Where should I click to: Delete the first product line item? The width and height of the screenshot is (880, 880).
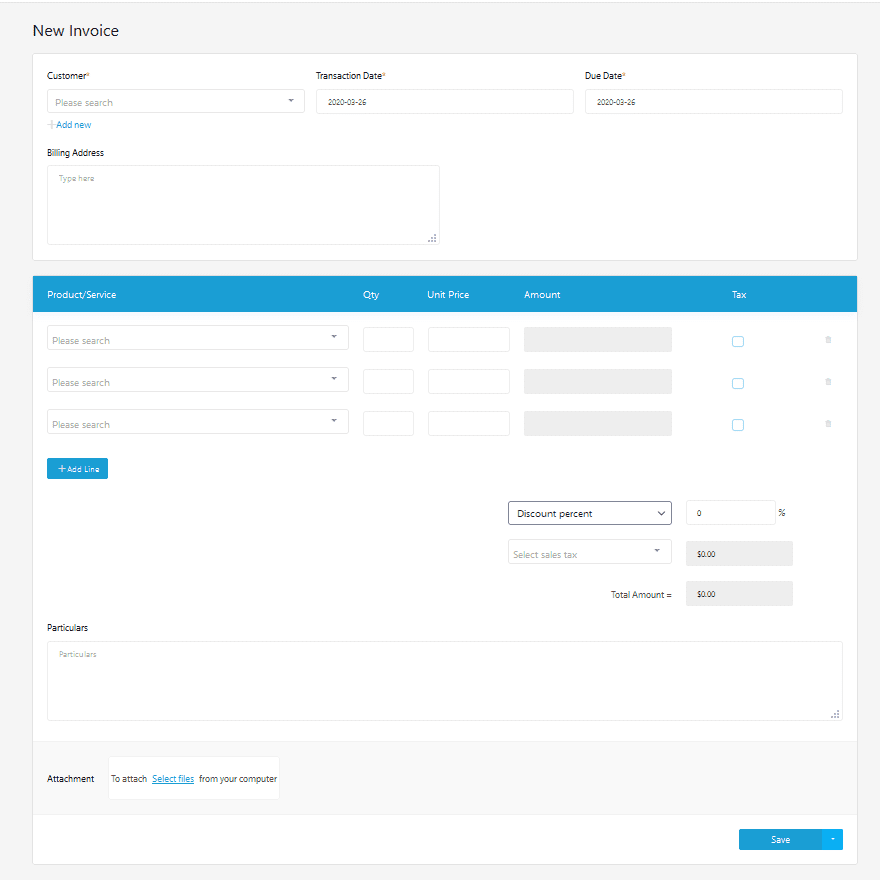(x=827, y=340)
